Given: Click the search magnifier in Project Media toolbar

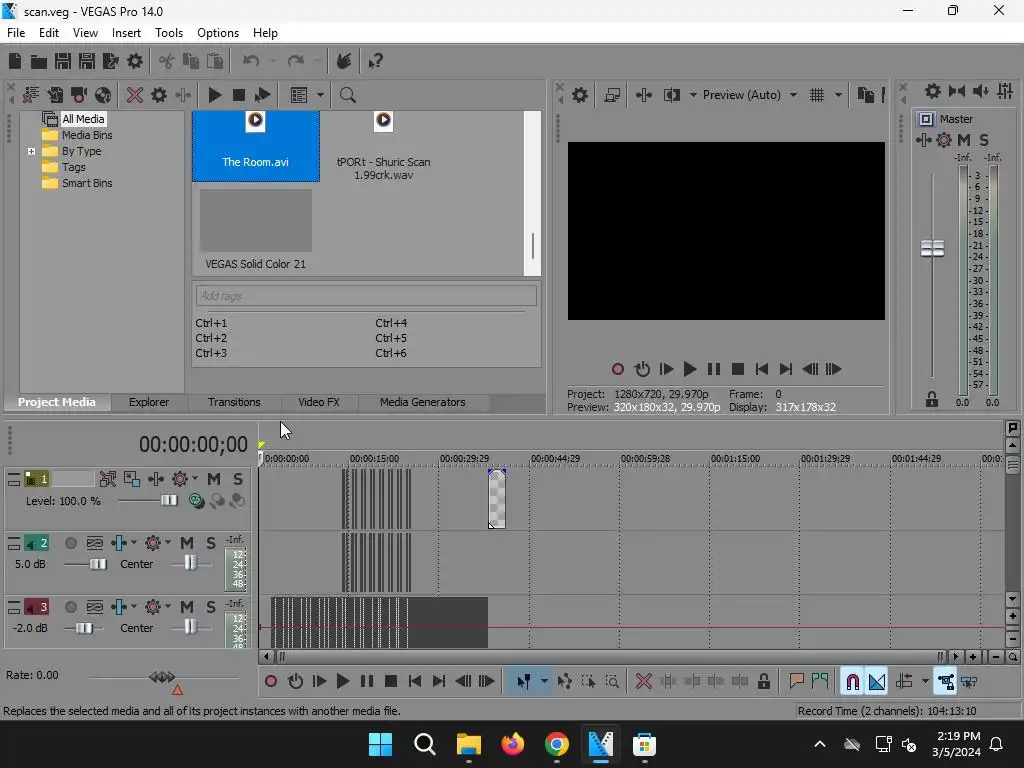Looking at the screenshot, I should point(347,95).
